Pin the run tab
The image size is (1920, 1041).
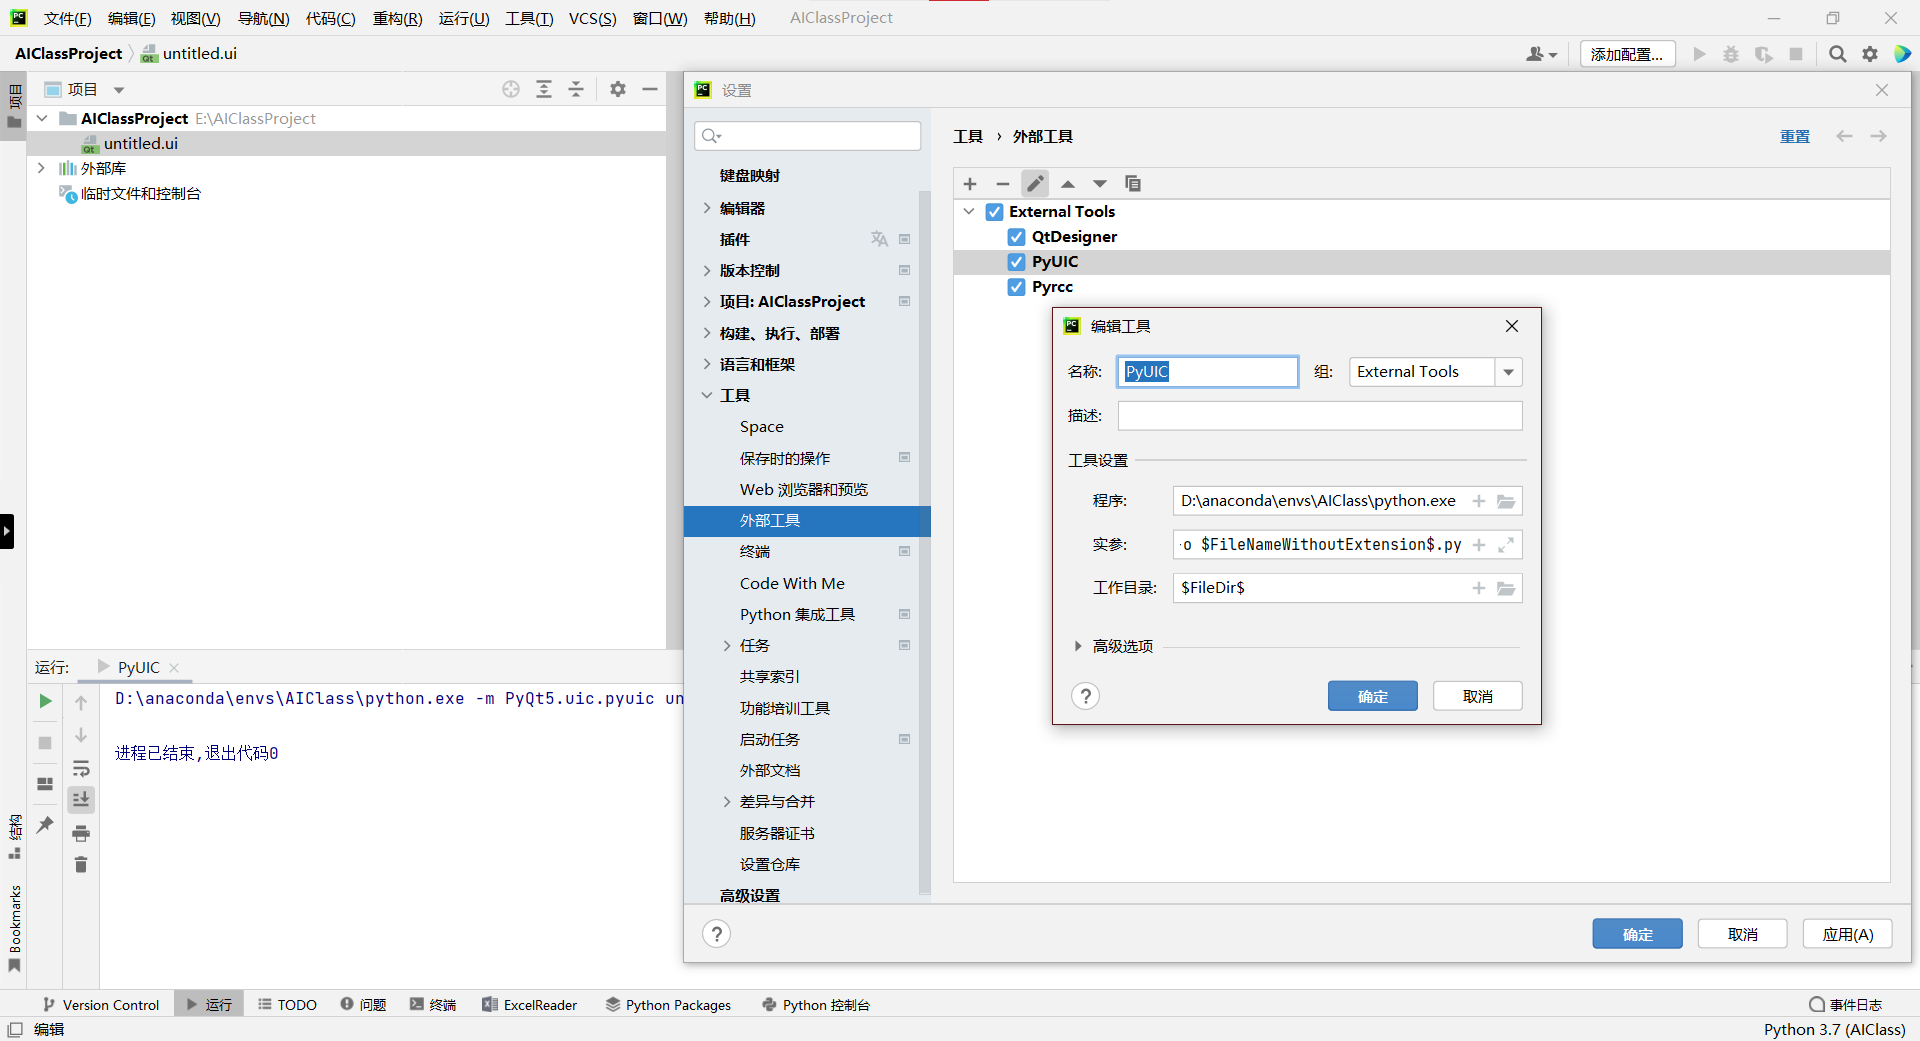click(45, 825)
